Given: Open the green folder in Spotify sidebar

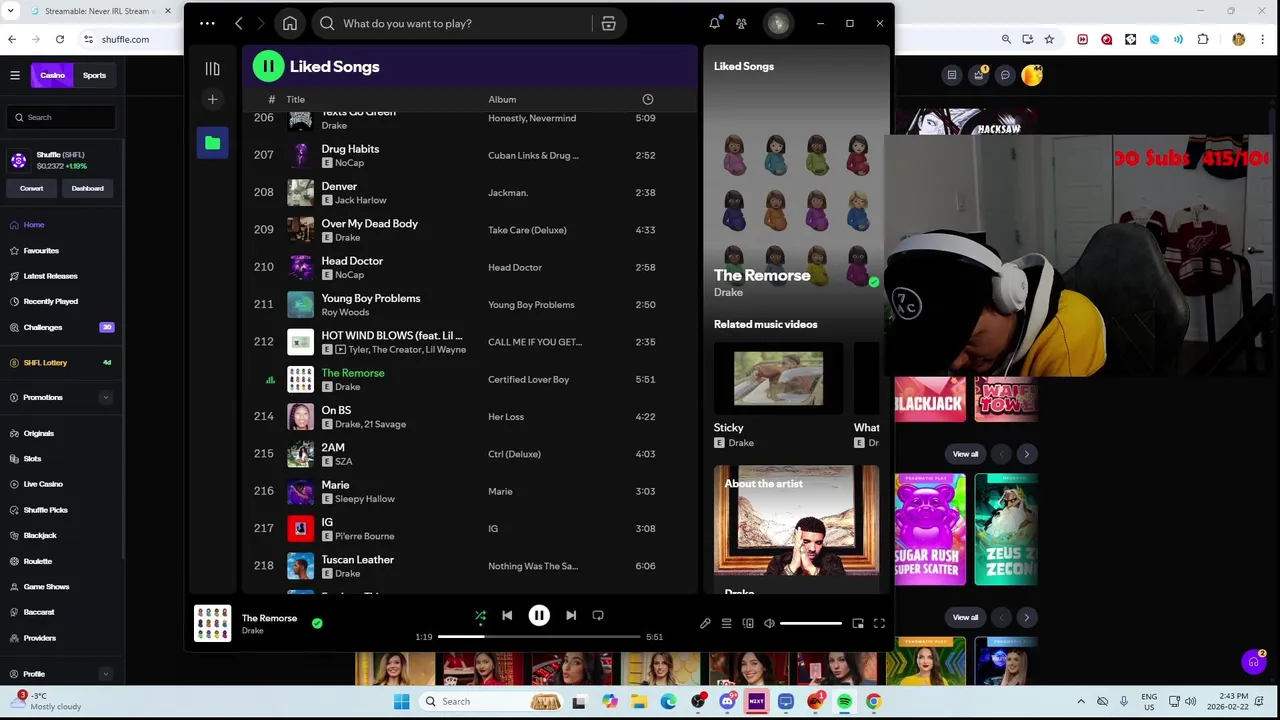Looking at the screenshot, I should (212, 143).
